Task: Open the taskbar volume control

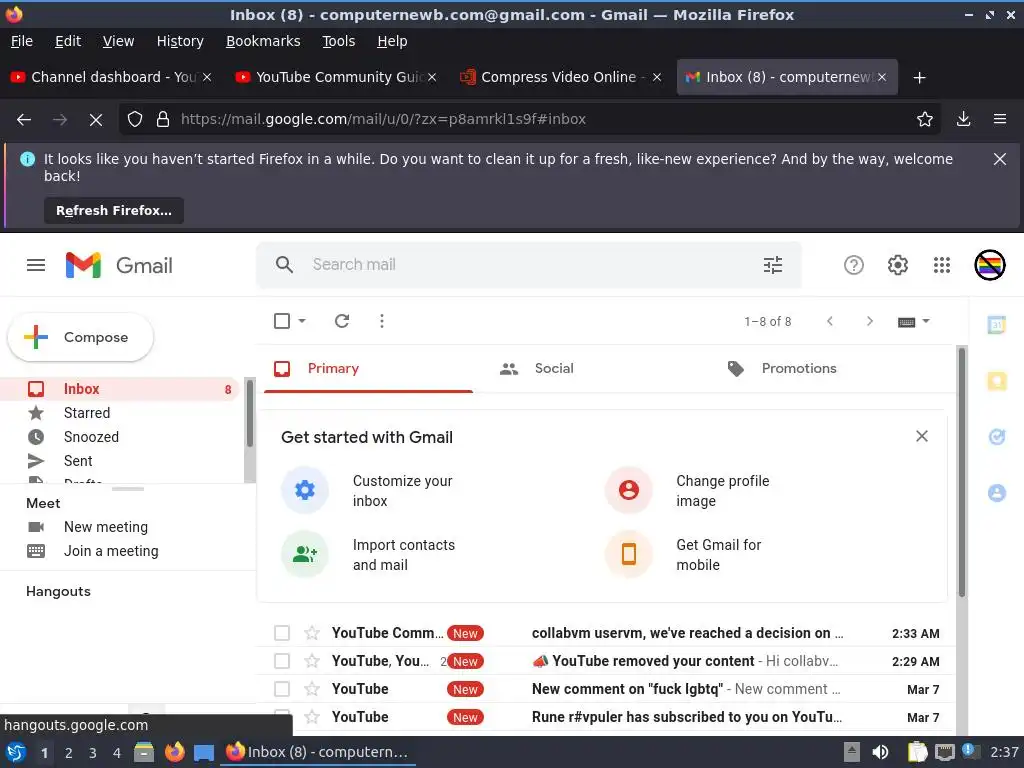Action: coord(880,752)
